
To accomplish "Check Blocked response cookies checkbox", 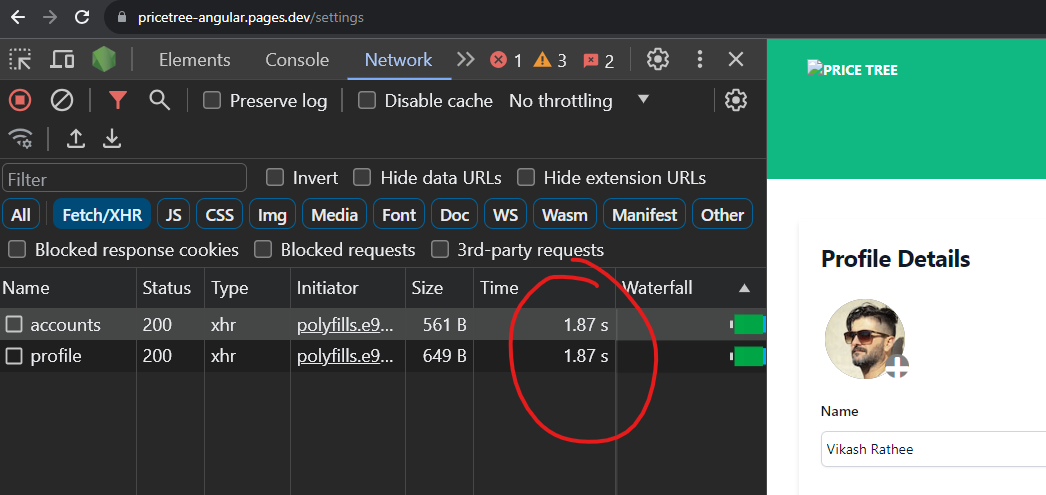I will pyautogui.click(x=17, y=250).
